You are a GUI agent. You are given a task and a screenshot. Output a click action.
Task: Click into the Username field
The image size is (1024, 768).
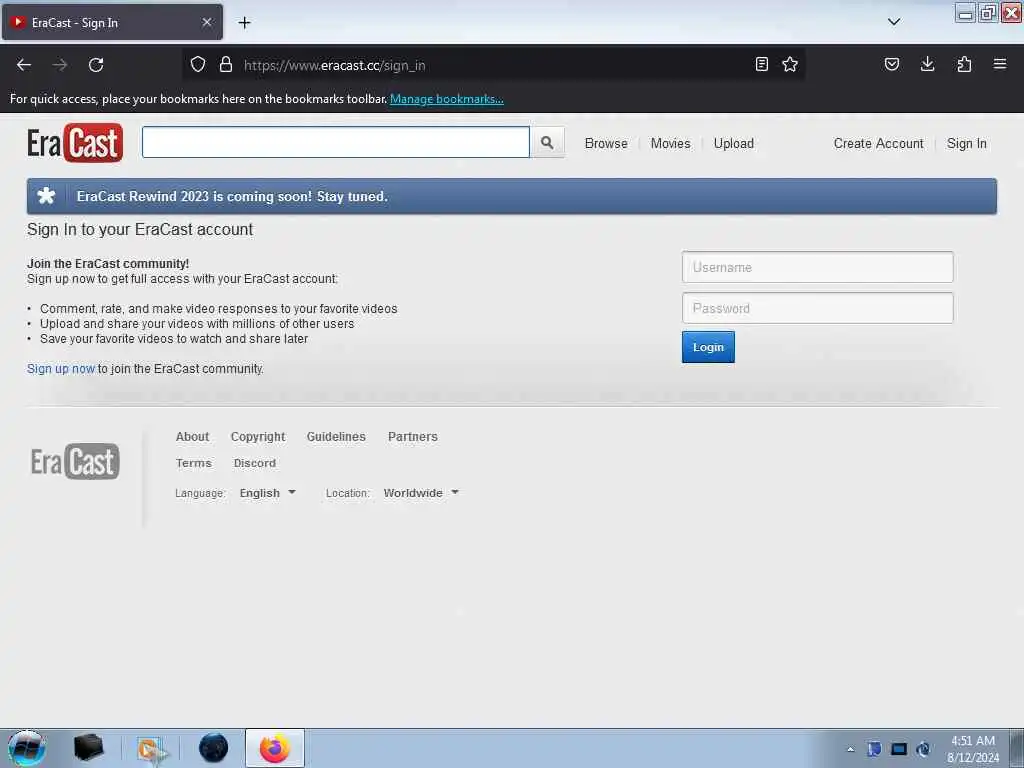[818, 267]
